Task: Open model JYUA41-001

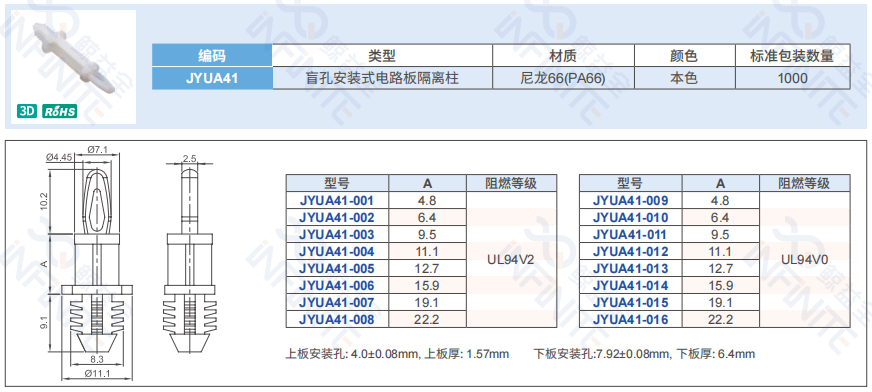Action: coord(337,201)
